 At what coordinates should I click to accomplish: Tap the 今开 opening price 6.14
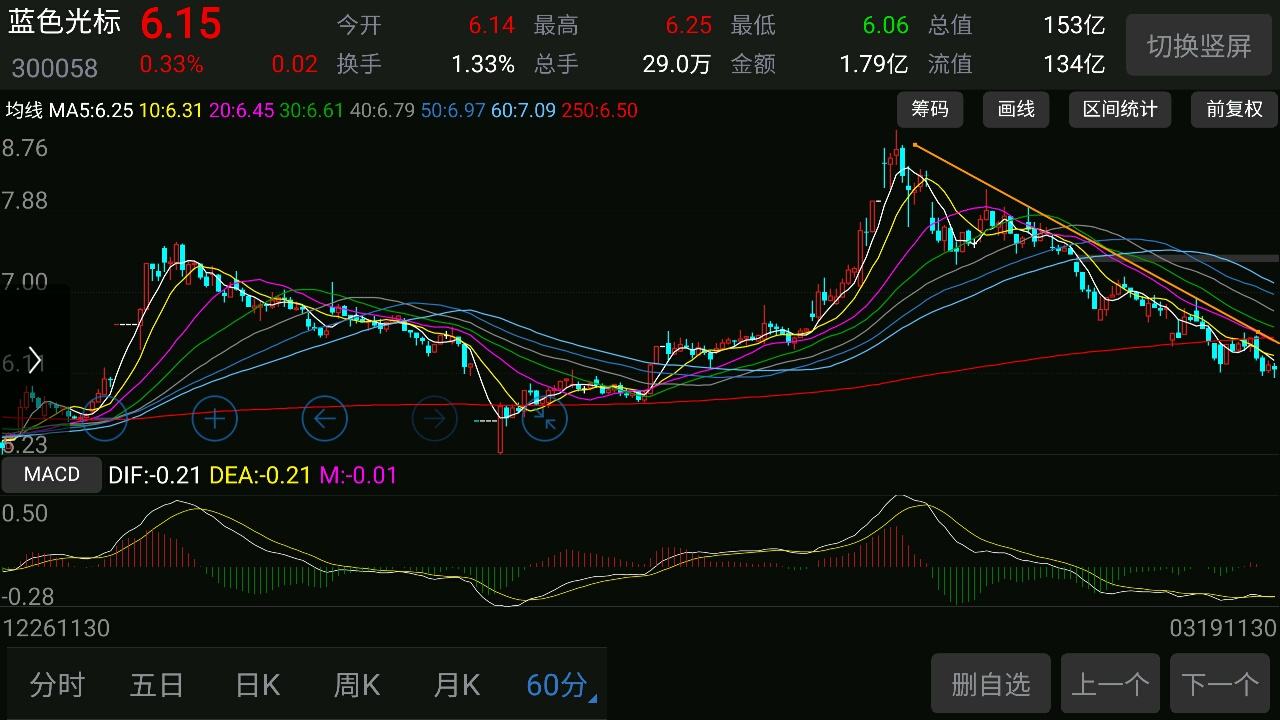click(x=492, y=26)
